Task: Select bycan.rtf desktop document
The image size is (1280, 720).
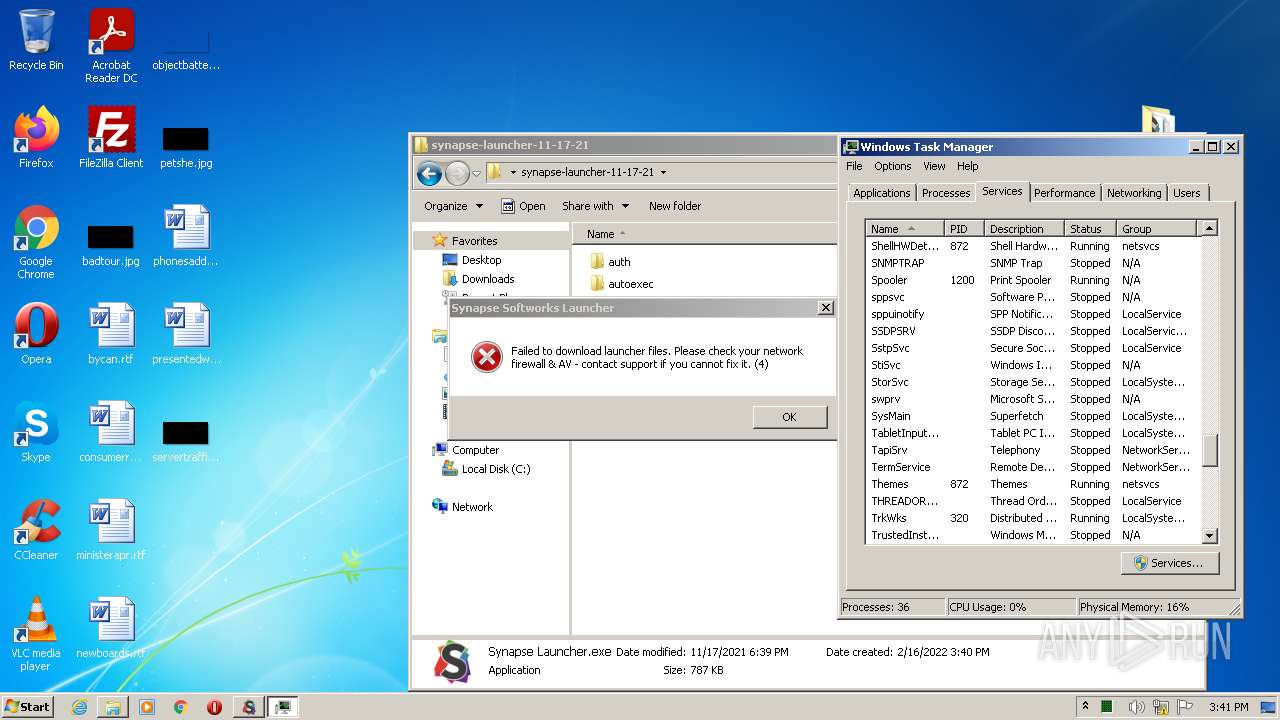Action: (111, 334)
